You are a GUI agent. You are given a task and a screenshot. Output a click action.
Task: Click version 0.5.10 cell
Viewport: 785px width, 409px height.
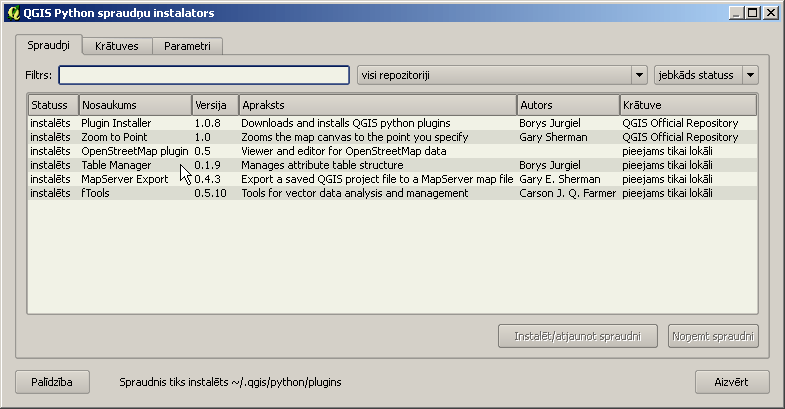click(x=210, y=193)
